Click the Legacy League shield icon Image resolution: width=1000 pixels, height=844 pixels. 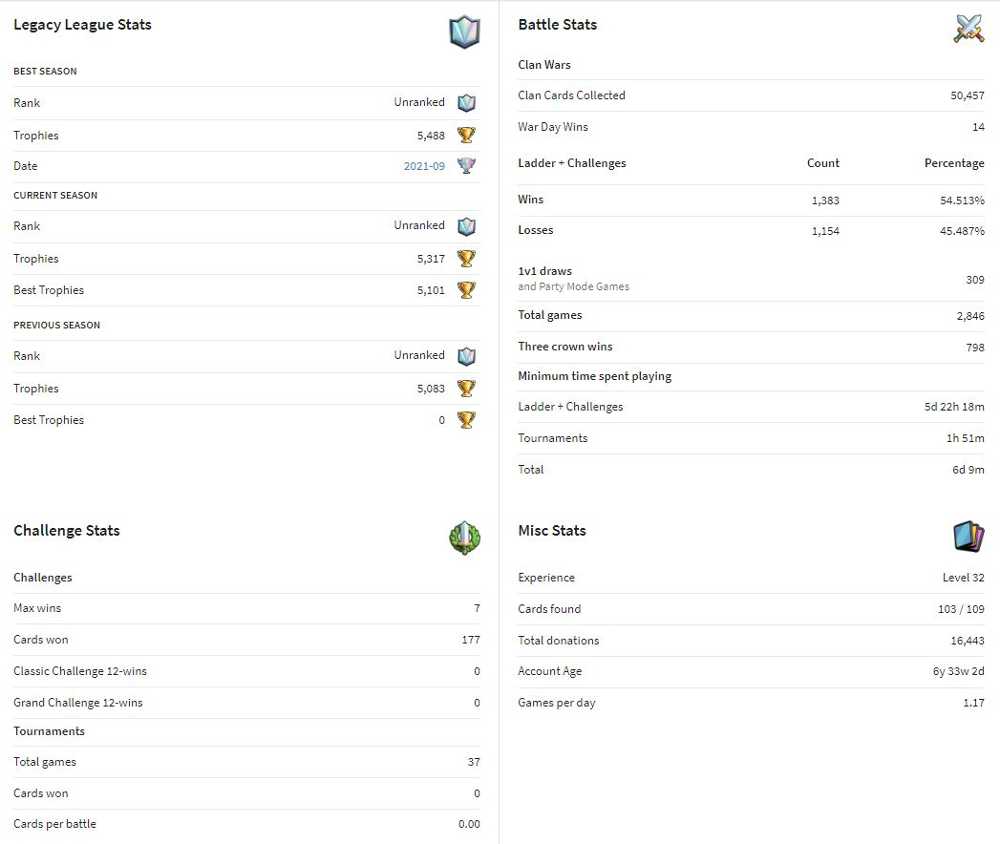[464, 32]
